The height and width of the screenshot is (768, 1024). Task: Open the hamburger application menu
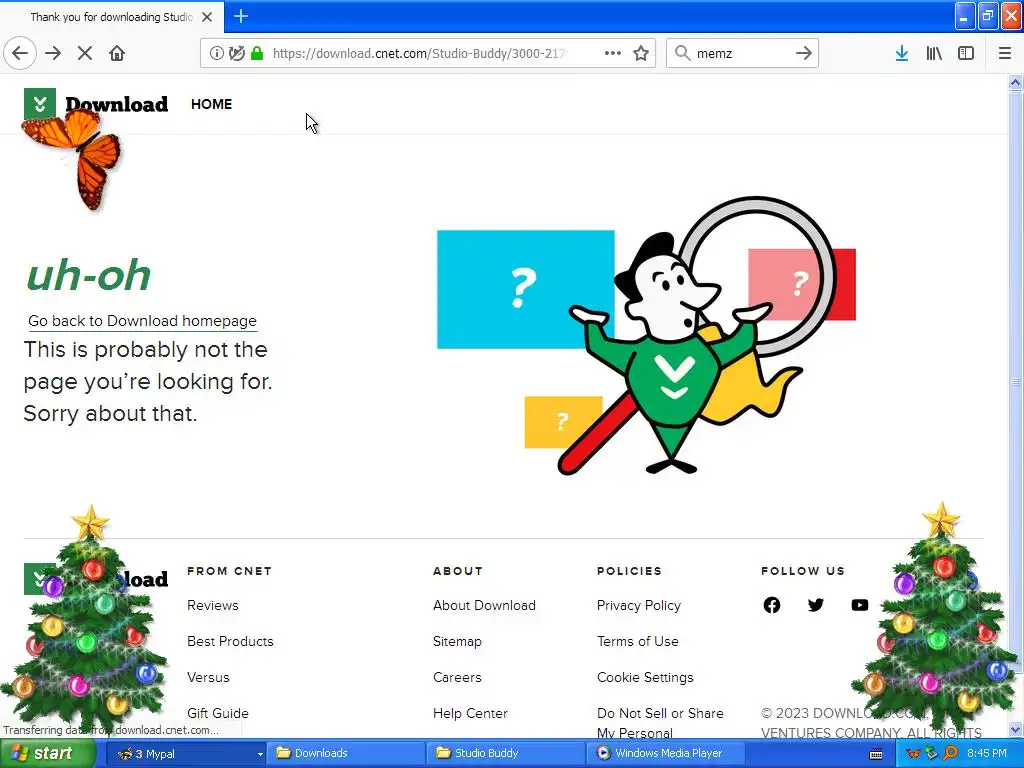coord(1005,53)
